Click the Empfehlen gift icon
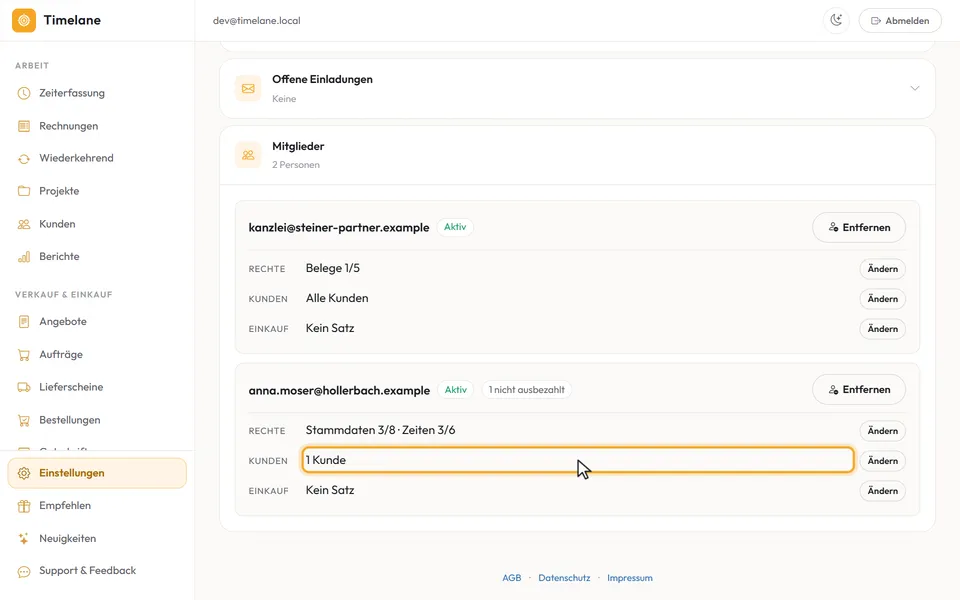 pos(24,506)
